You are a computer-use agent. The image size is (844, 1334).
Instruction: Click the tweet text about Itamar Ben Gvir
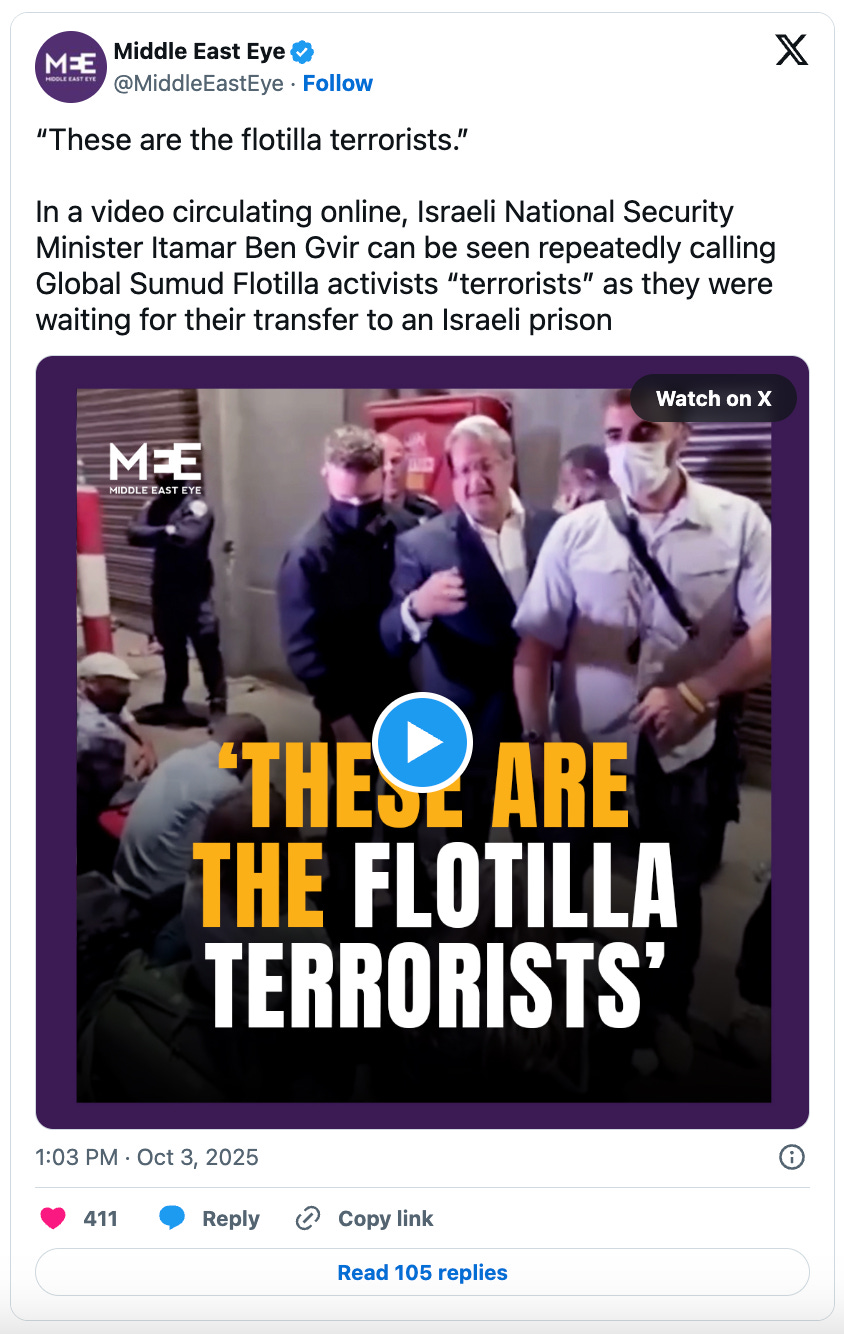click(x=406, y=266)
